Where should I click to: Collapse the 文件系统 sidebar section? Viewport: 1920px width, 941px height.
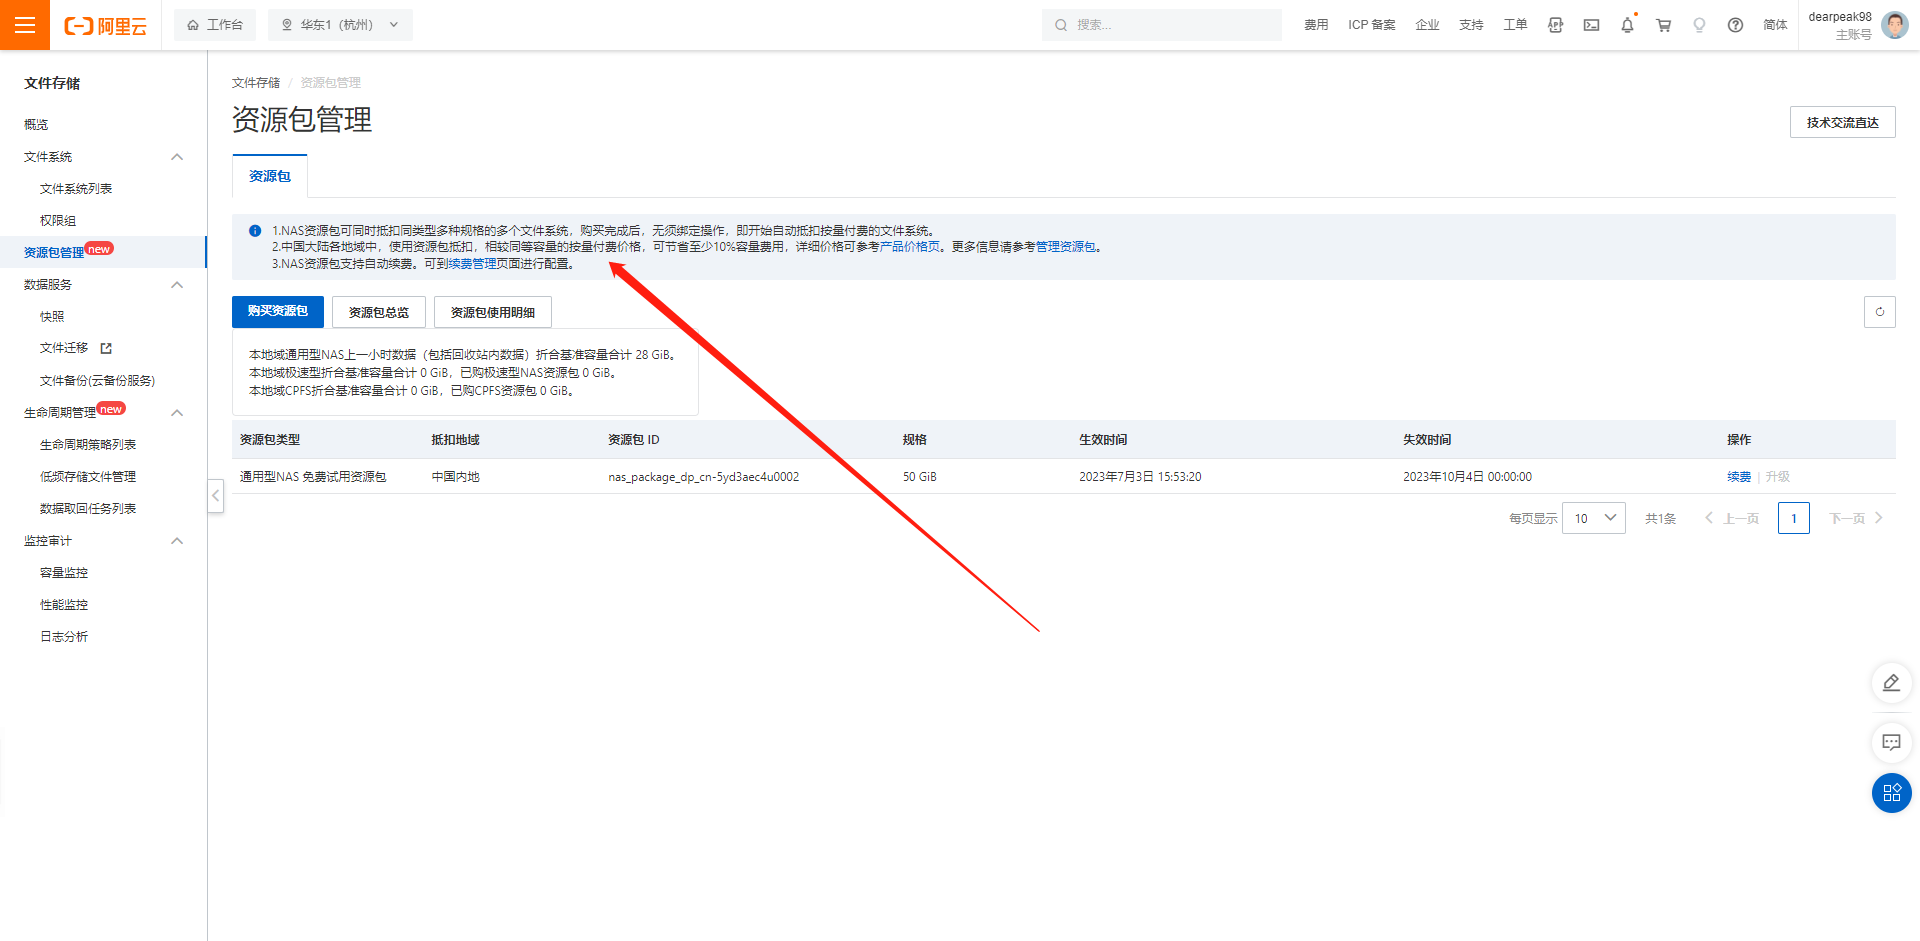[177, 157]
